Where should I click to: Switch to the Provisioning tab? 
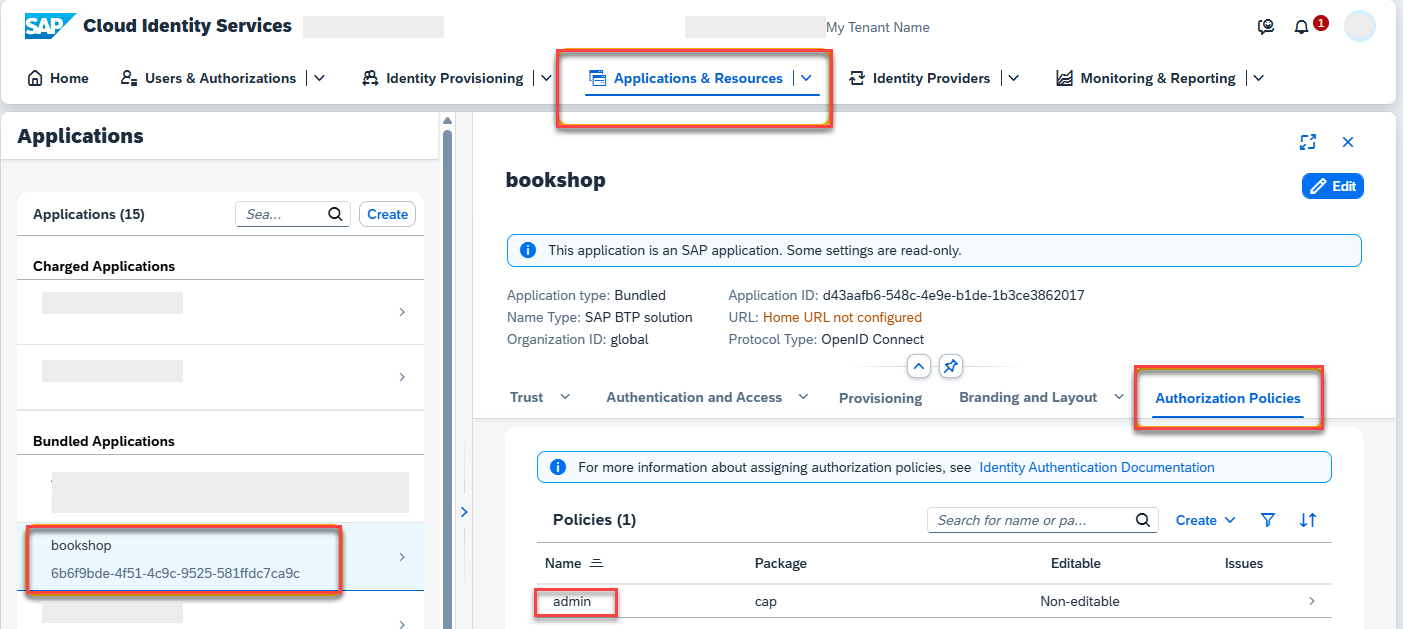click(880, 398)
